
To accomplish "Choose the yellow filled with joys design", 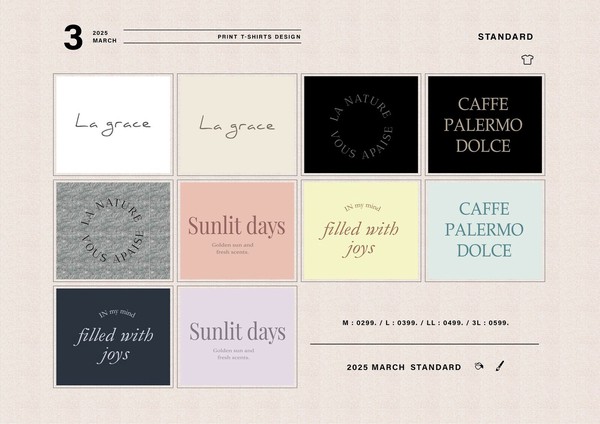I will tap(361, 230).
